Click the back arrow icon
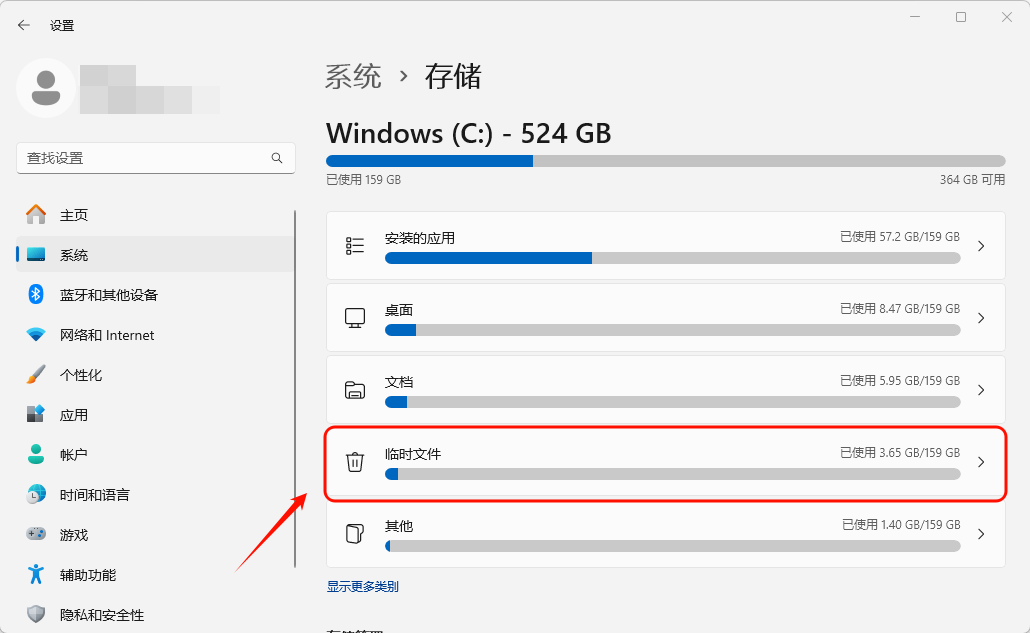The image size is (1030, 633). 24,26
